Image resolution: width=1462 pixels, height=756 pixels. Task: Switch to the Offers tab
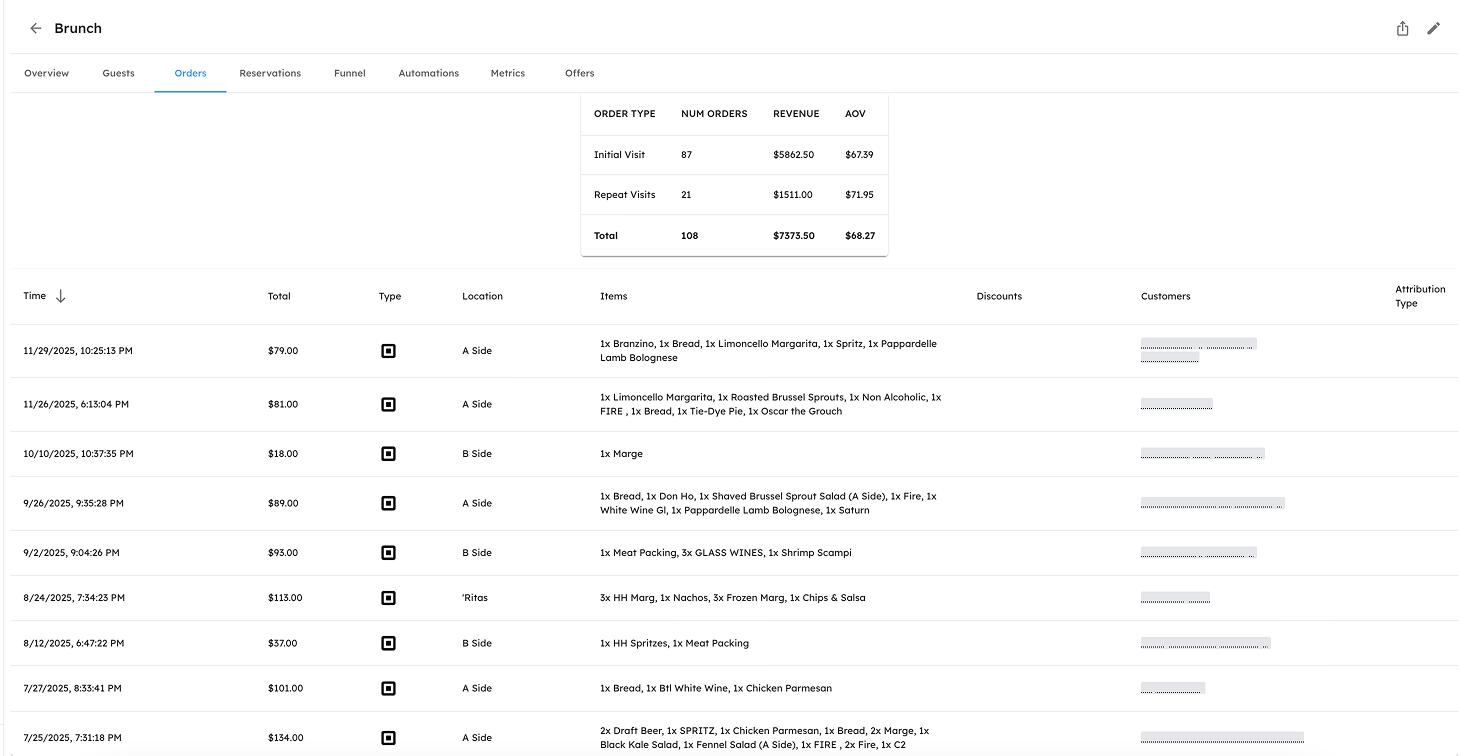(x=580, y=73)
